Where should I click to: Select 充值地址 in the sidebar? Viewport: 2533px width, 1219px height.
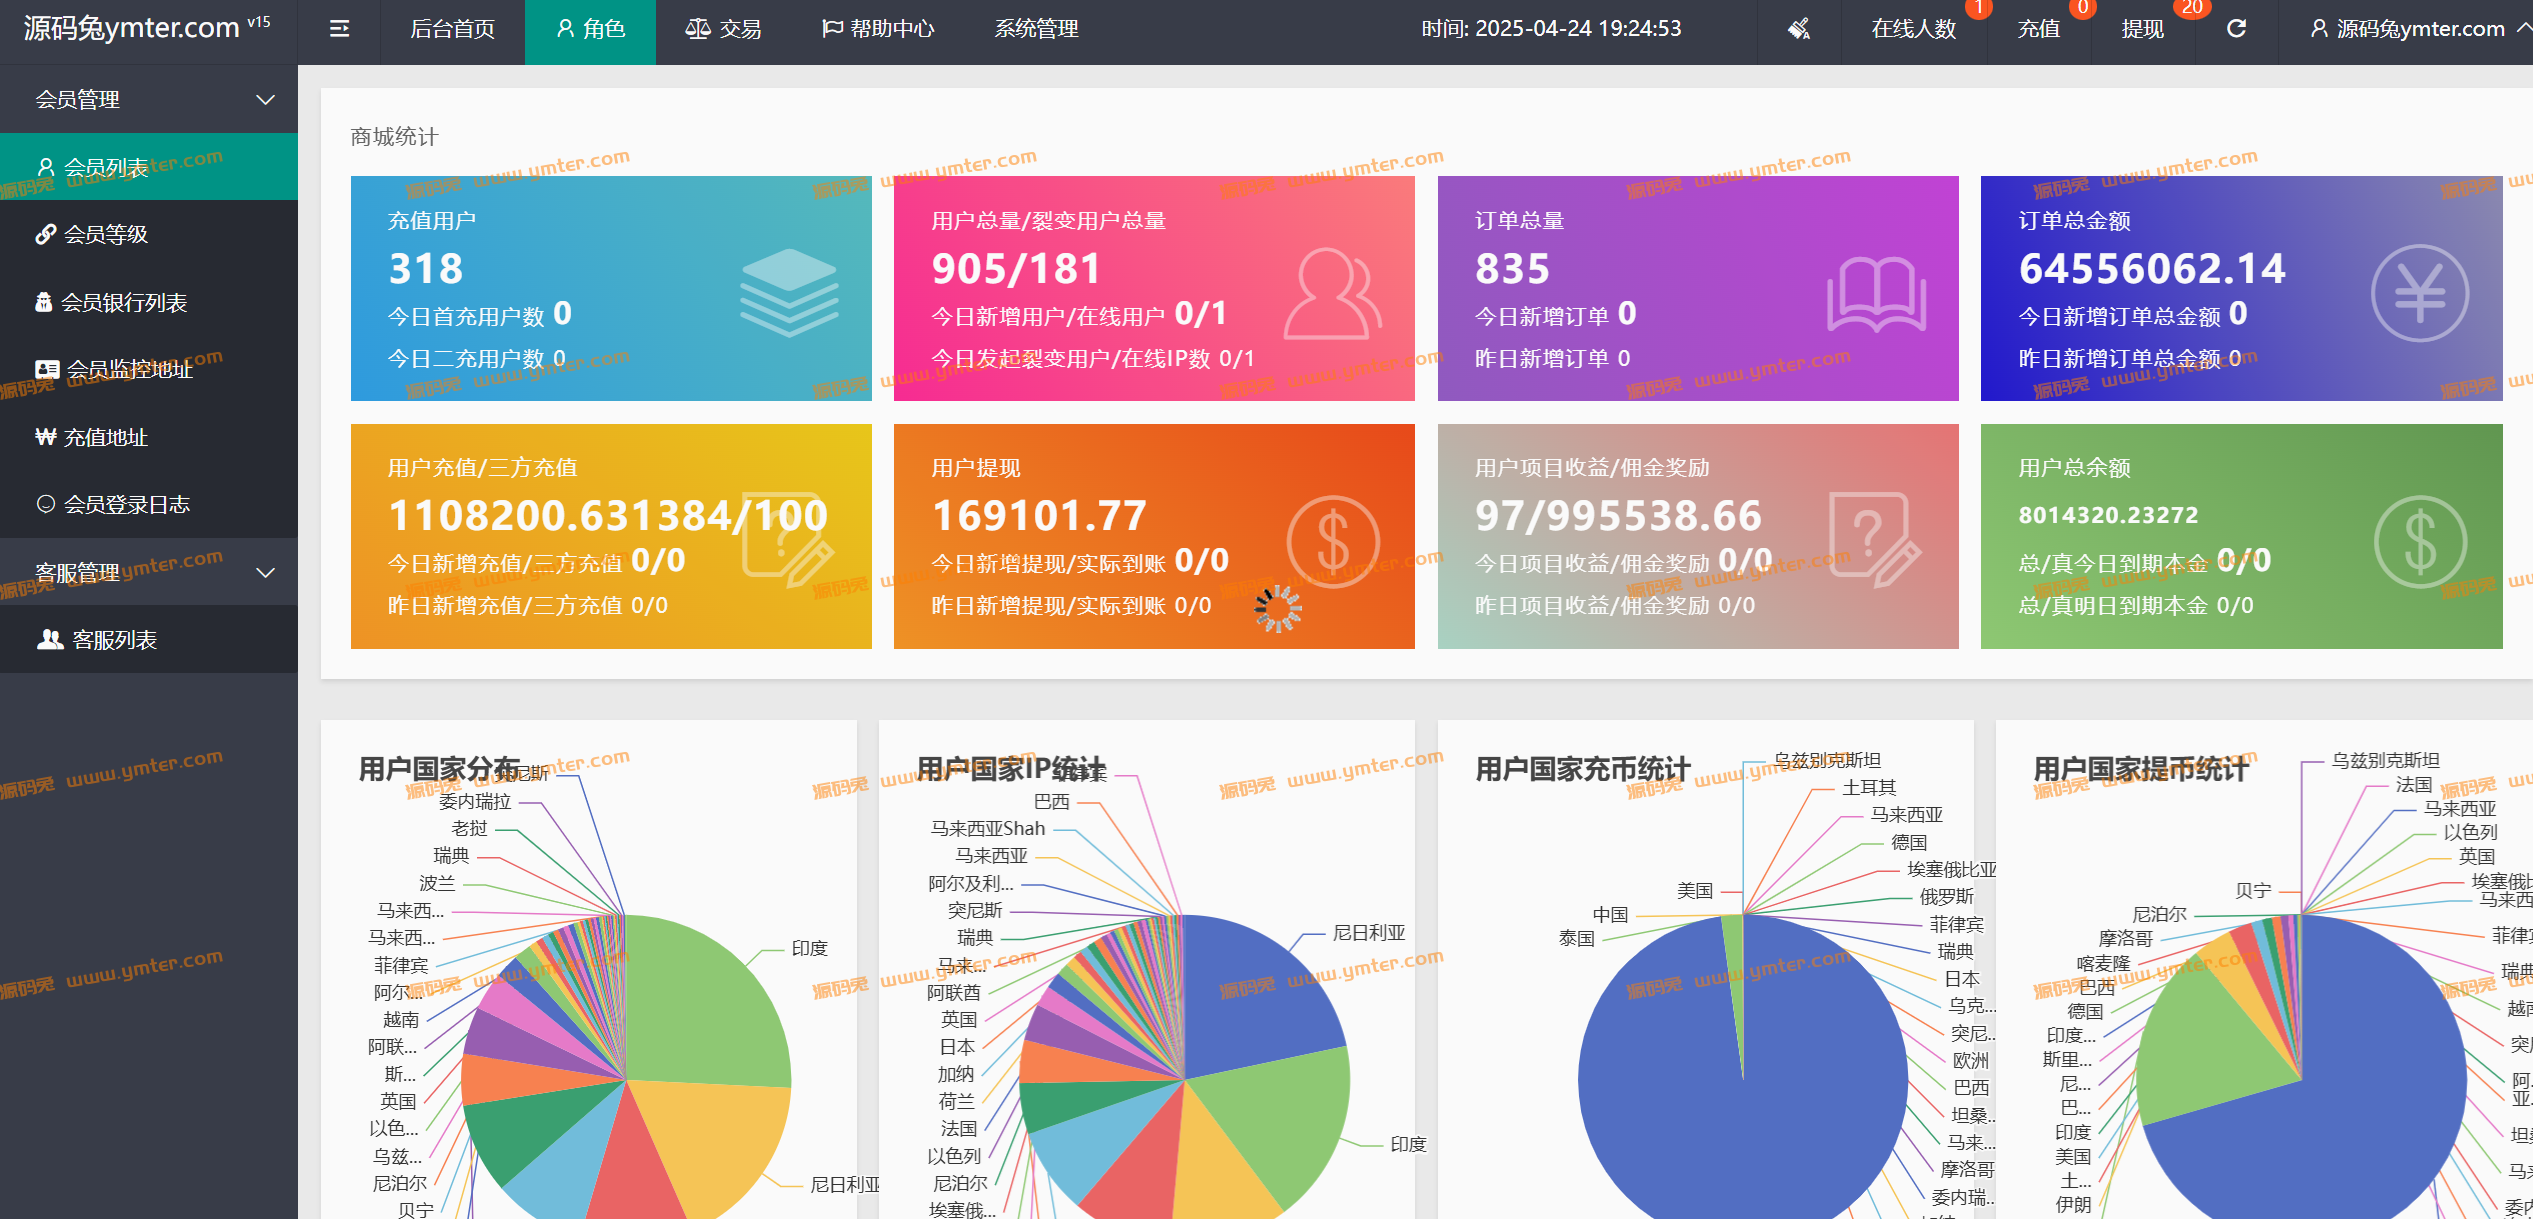149,437
